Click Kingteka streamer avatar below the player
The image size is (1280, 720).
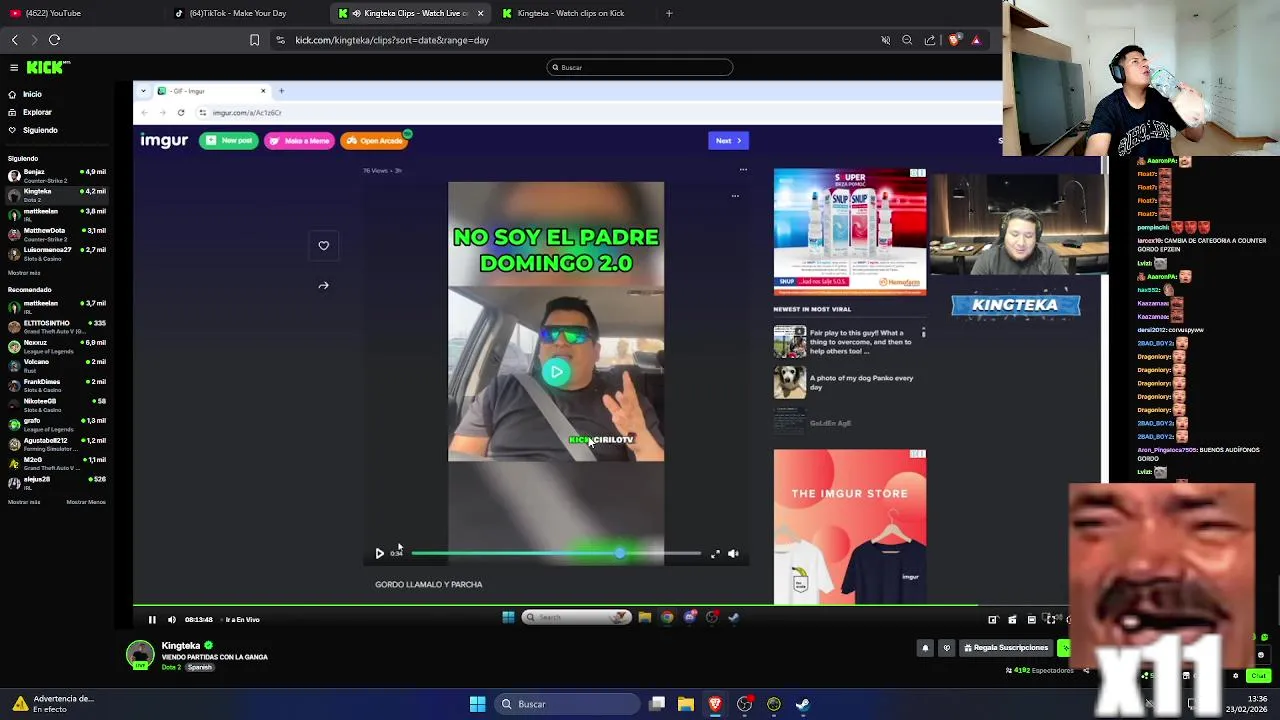[x=139, y=655]
